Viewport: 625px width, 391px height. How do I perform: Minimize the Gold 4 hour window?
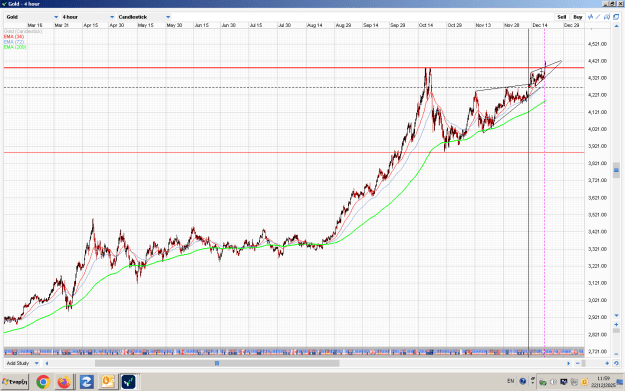[x=605, y=4]
